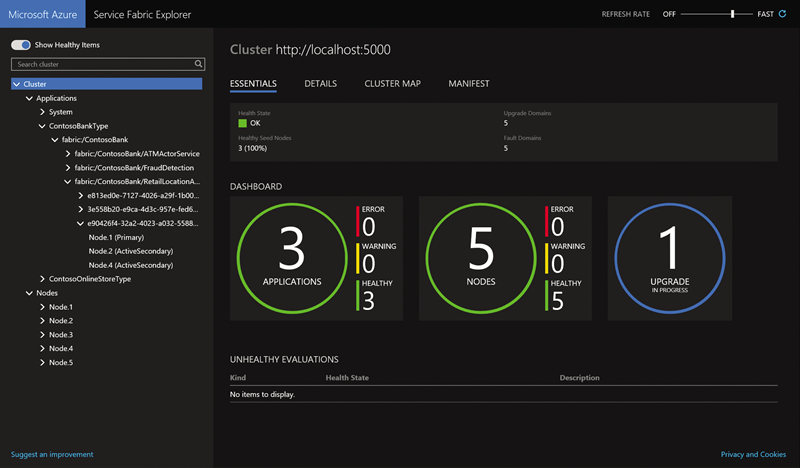This screenshot has width=800, height=468.
Task: Click the nodes ERROR count
Action: click(558, 227)
